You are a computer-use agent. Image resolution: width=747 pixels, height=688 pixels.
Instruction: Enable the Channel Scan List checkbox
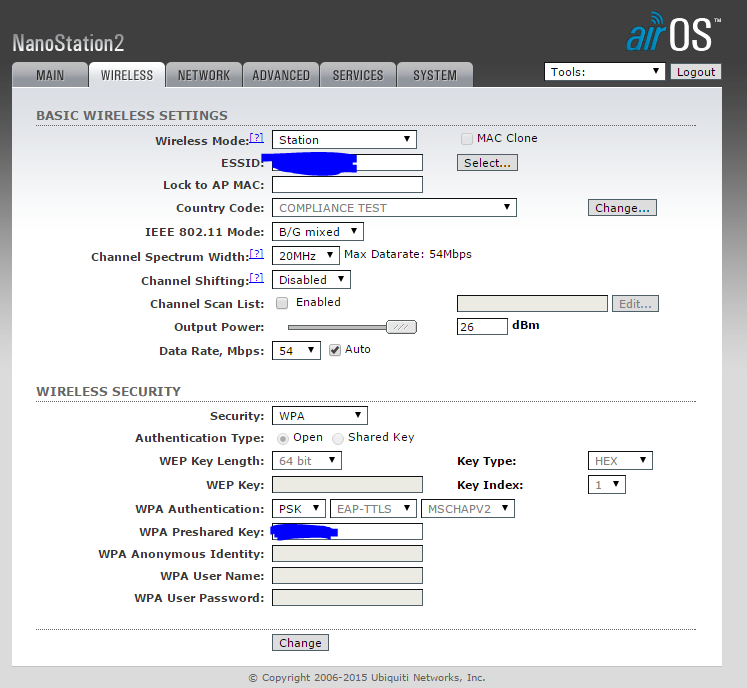tap(282, 303)
